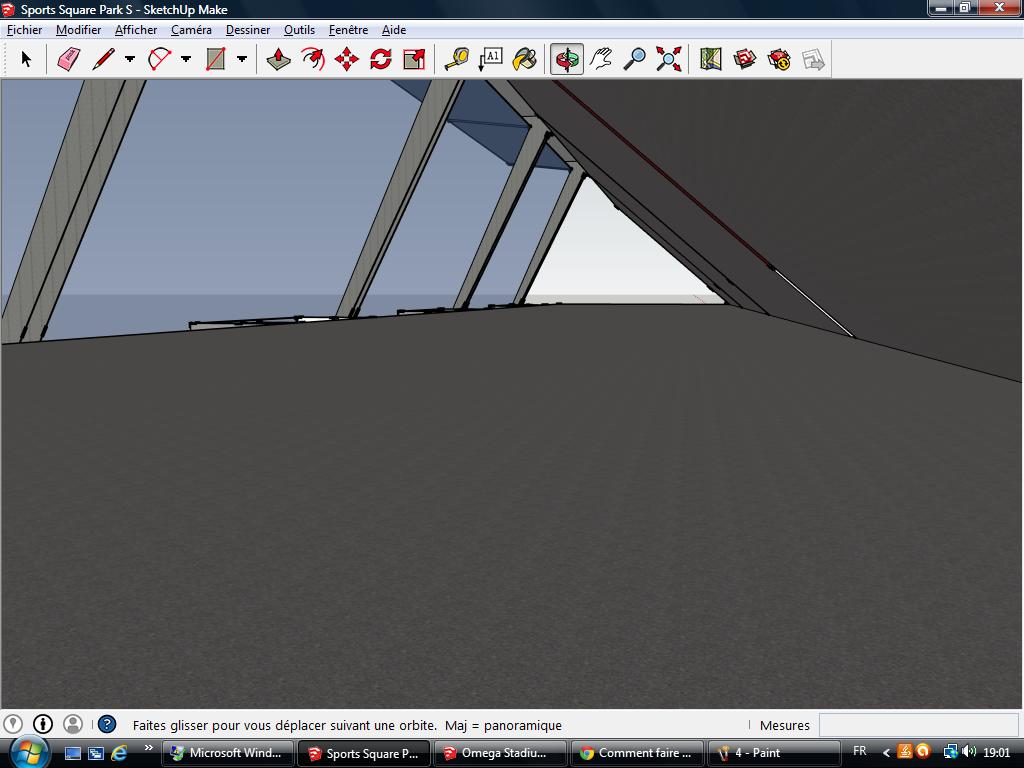Expand the shape tools dropdown arrow
The width and height of the screenshot is (1024, 768).
click(242, 60)
